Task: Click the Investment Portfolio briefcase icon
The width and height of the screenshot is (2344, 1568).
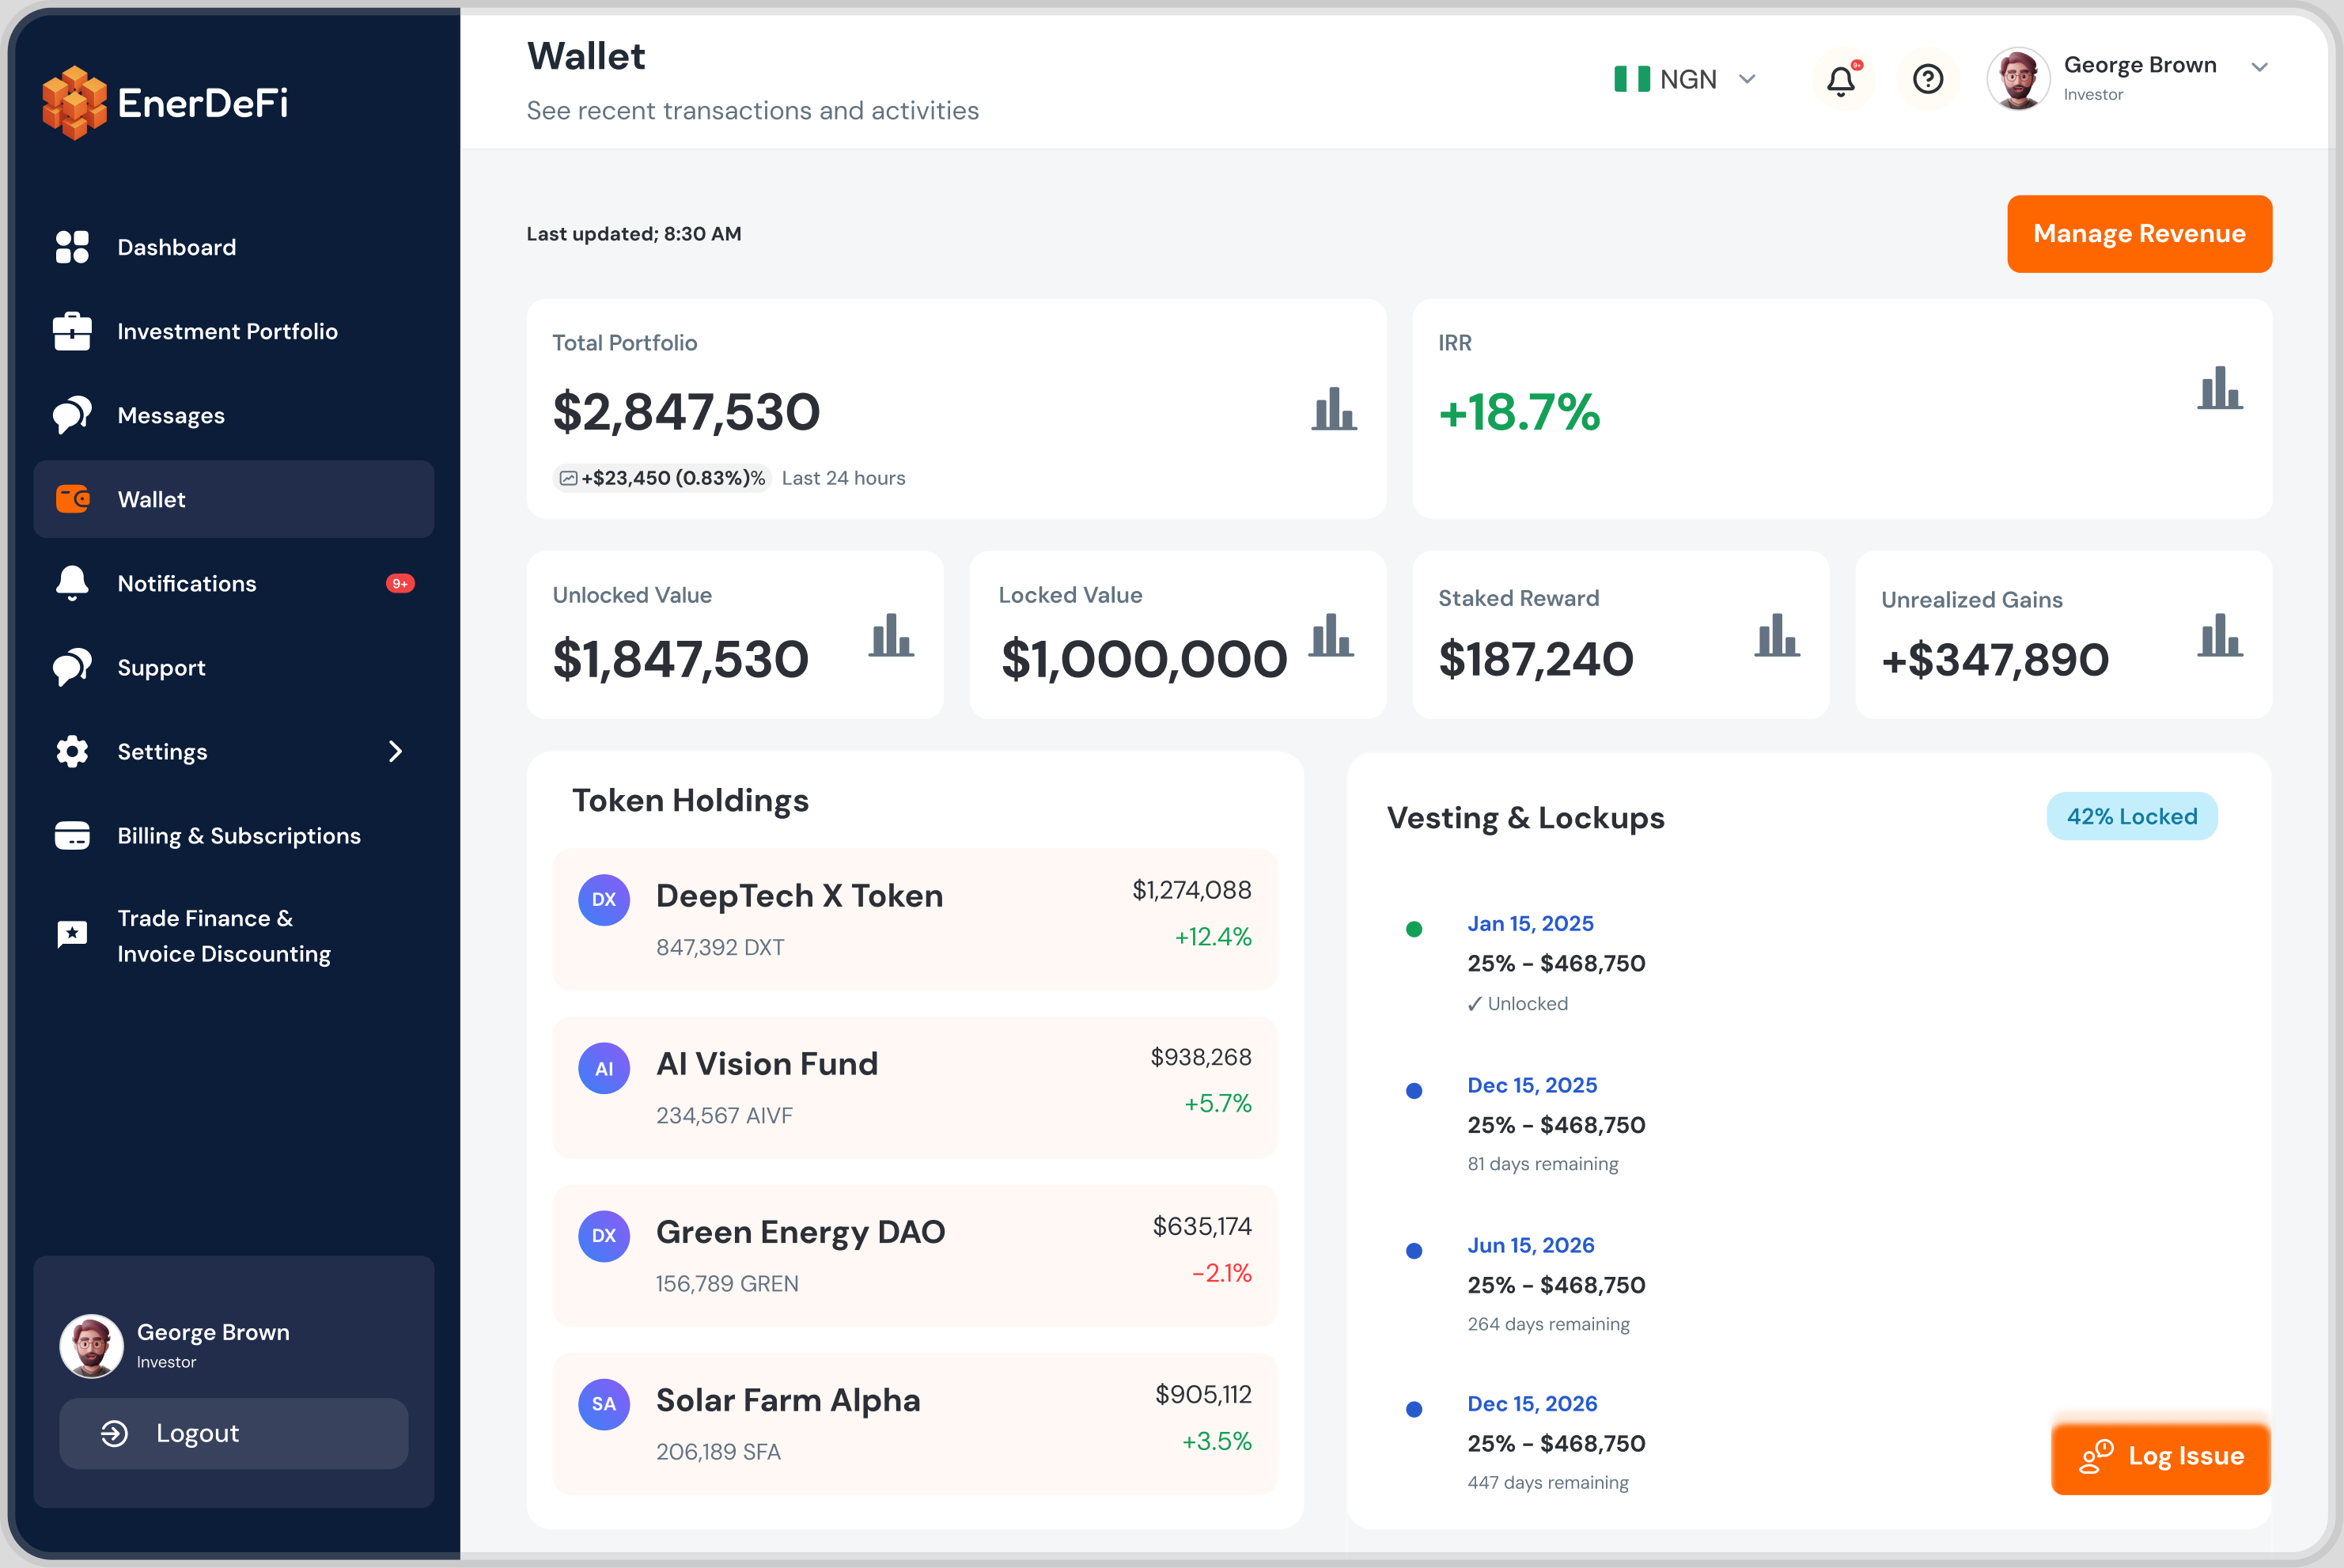Action: point(72,331)
